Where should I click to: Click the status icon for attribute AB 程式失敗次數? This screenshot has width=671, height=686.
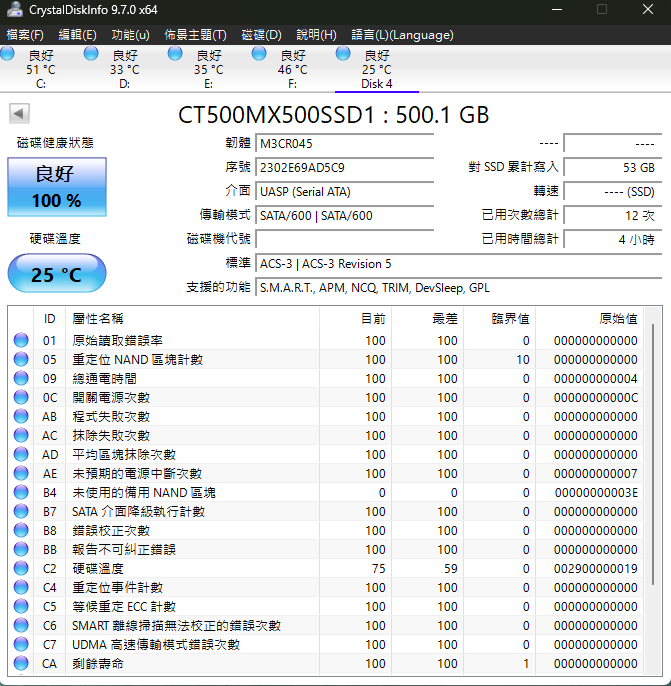(21, 416)
